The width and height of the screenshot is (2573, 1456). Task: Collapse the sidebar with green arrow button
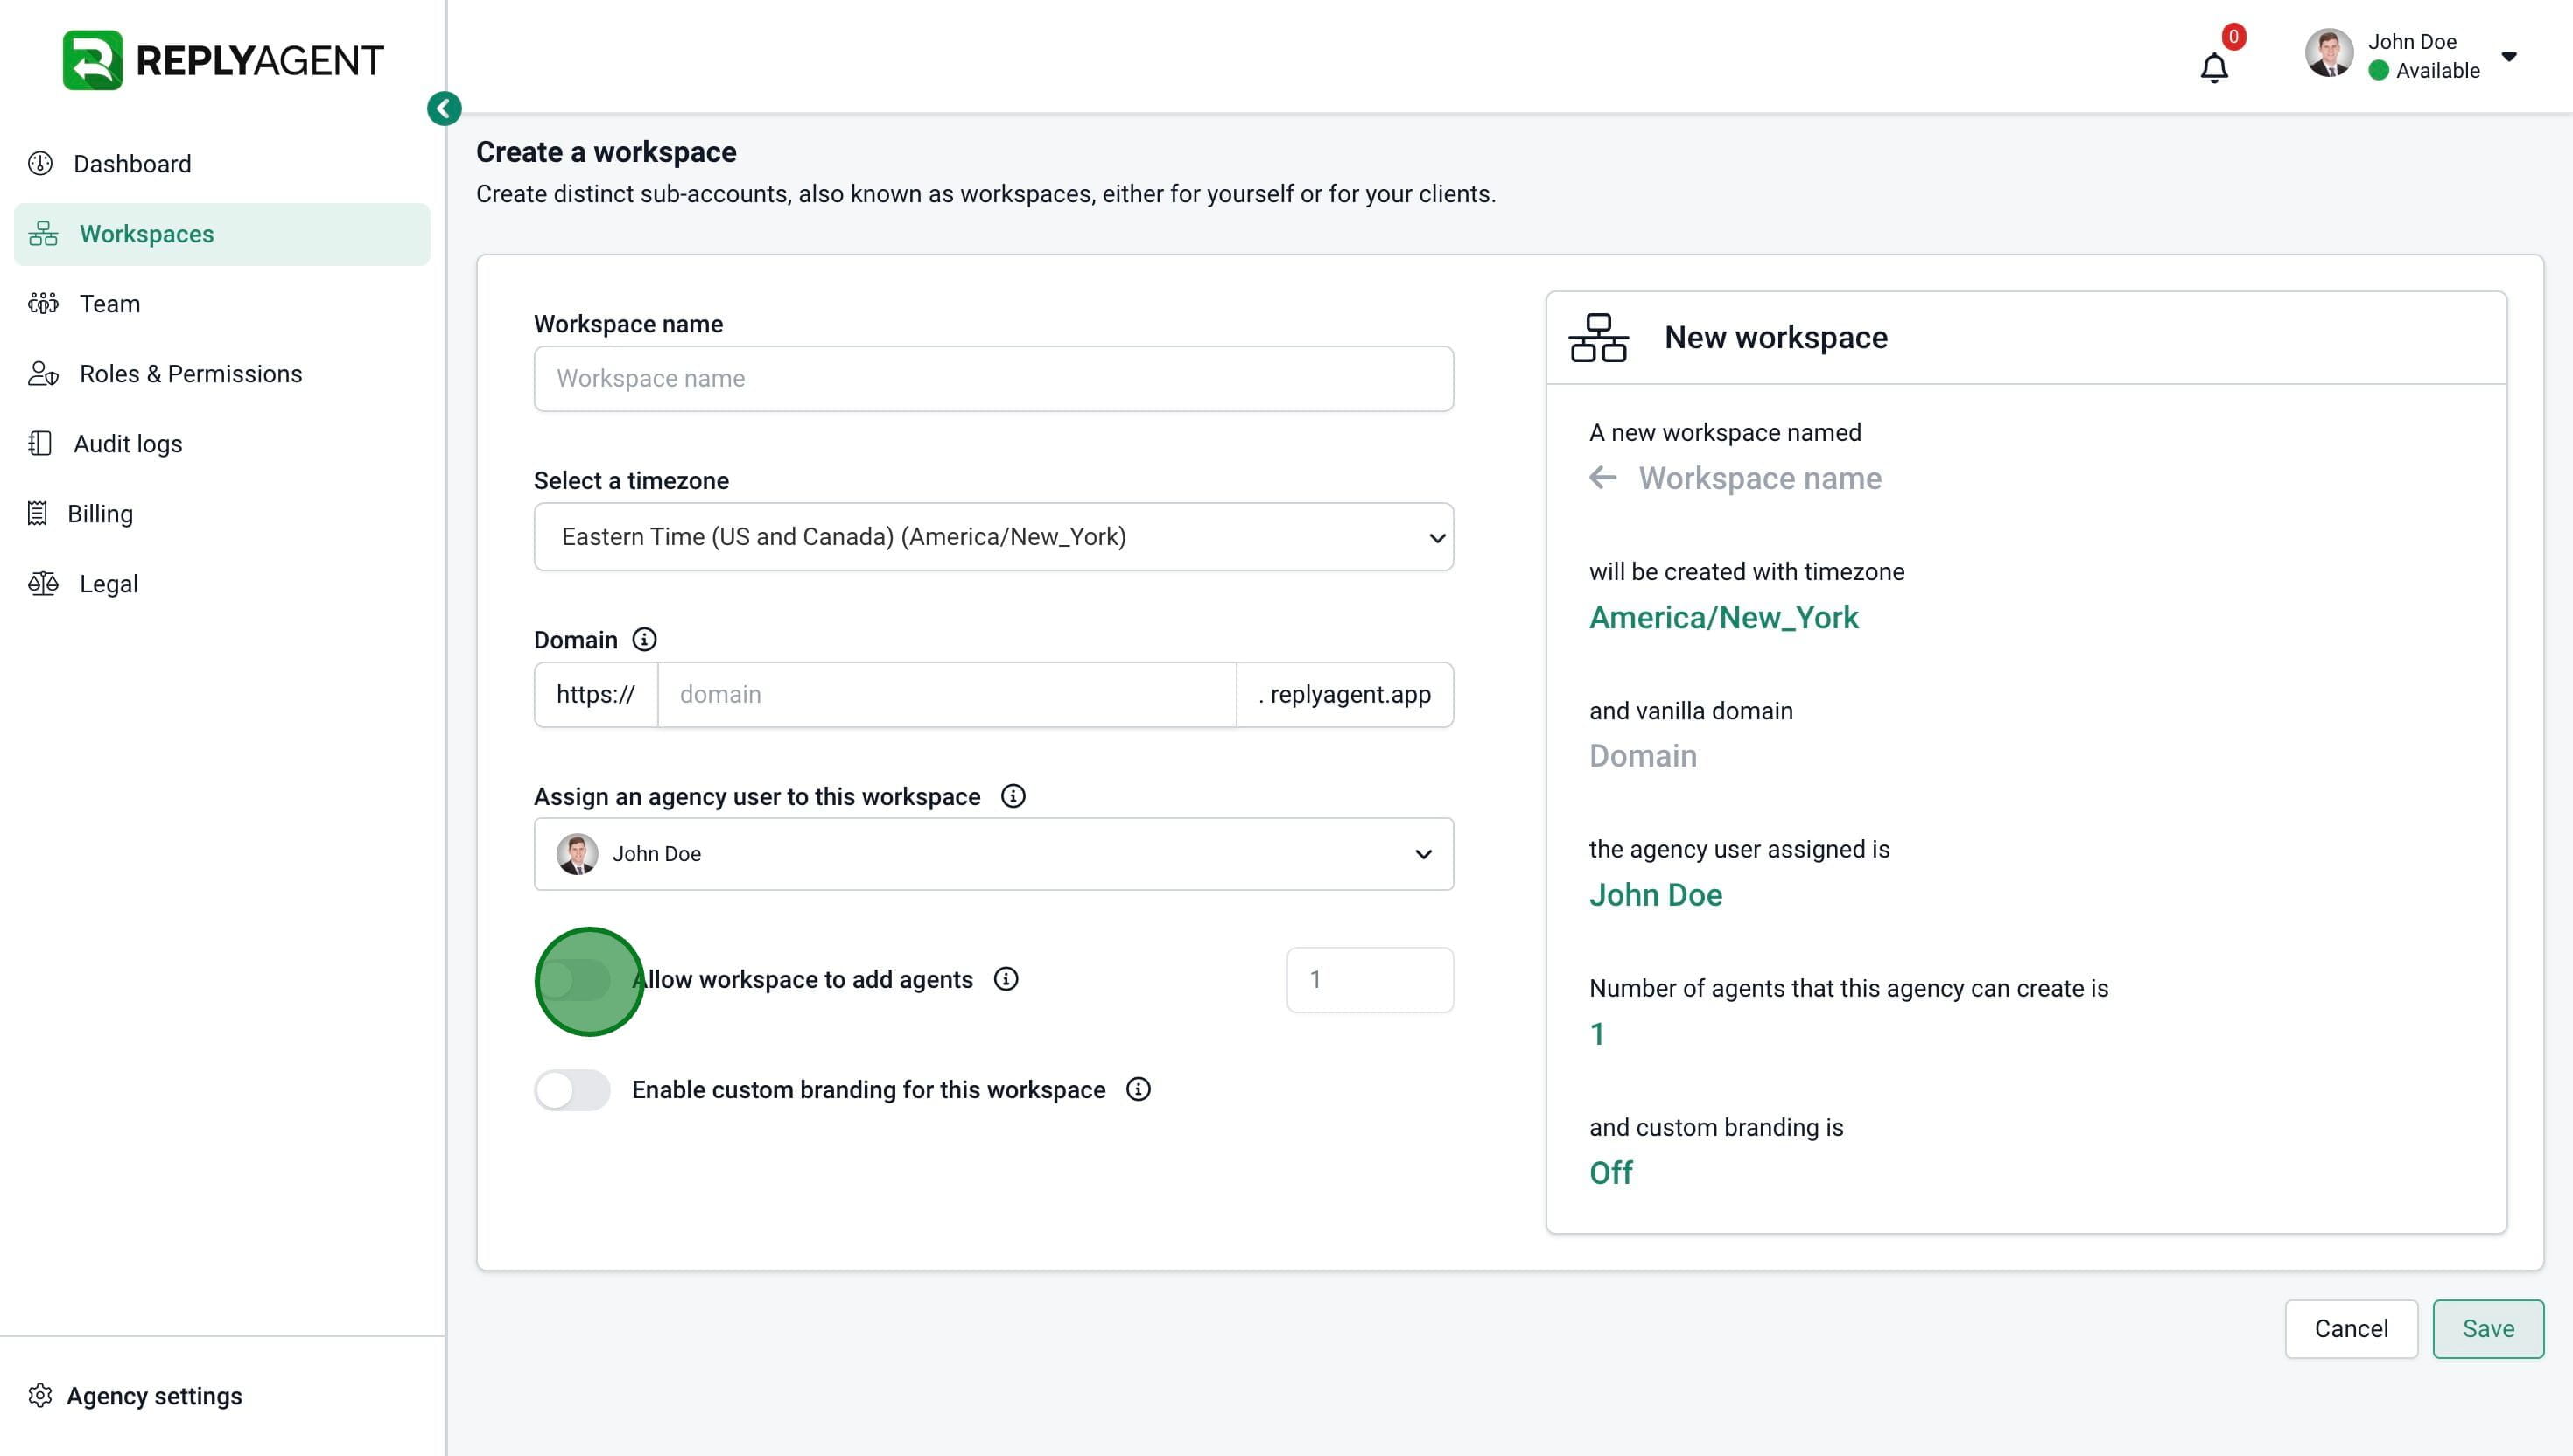(x=444, y=108)
